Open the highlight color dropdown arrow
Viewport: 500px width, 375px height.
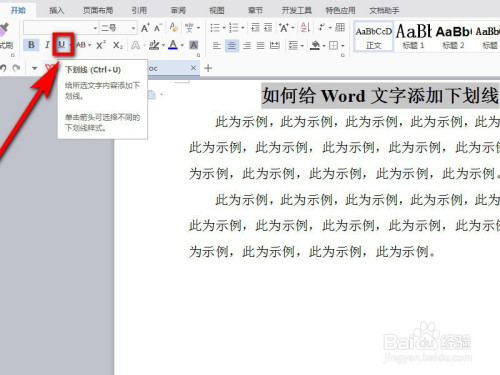[163, 45]
